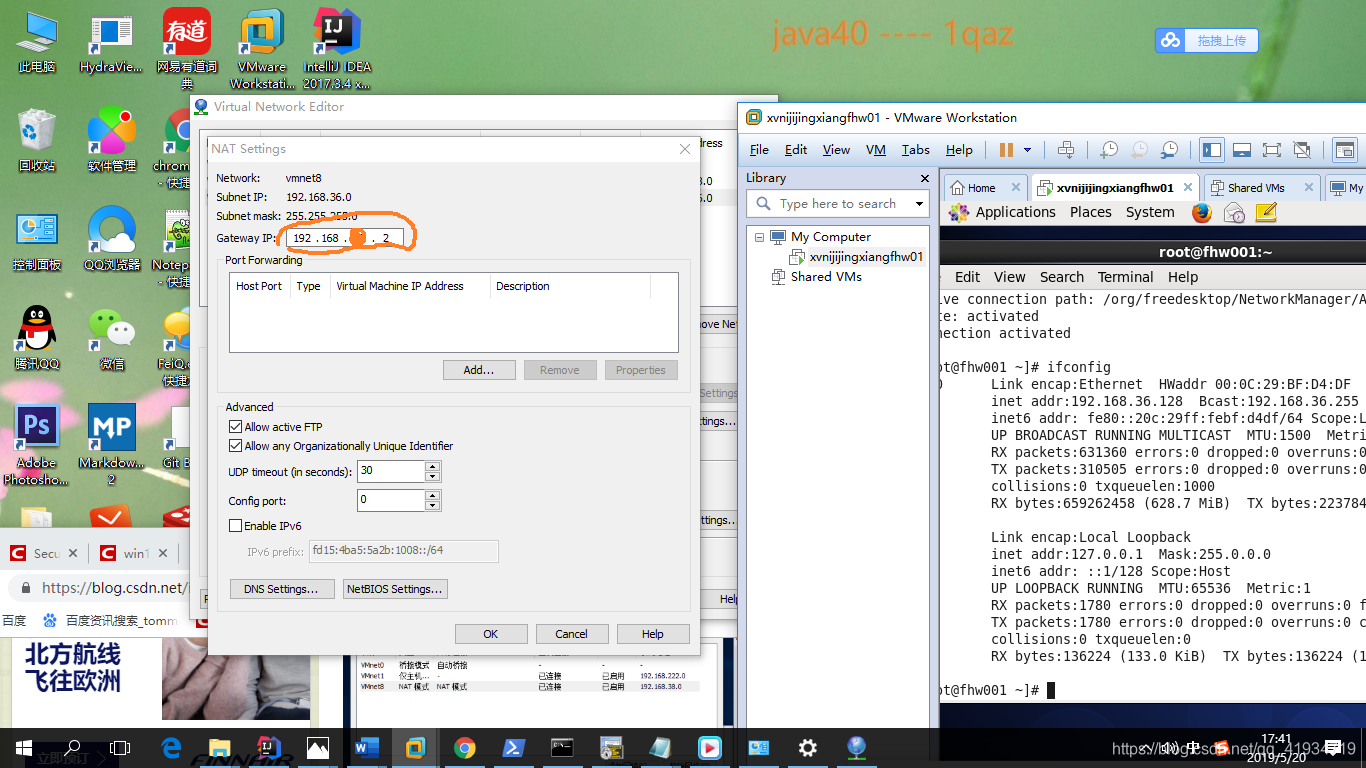The height and width of the screenshot is (768, 1366).
Task: Take a snapshot with the clock-plus icon
Action: tap(1109, 150)
